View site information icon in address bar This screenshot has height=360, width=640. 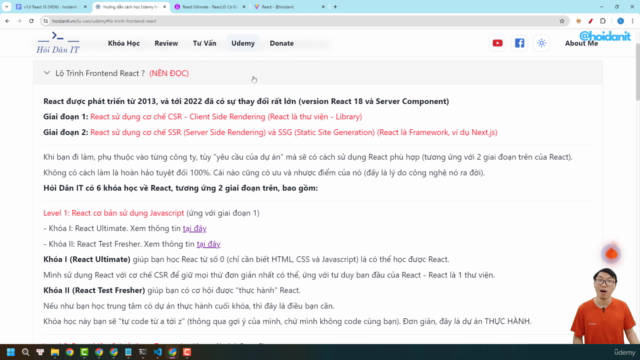click(x=46, y=21)
